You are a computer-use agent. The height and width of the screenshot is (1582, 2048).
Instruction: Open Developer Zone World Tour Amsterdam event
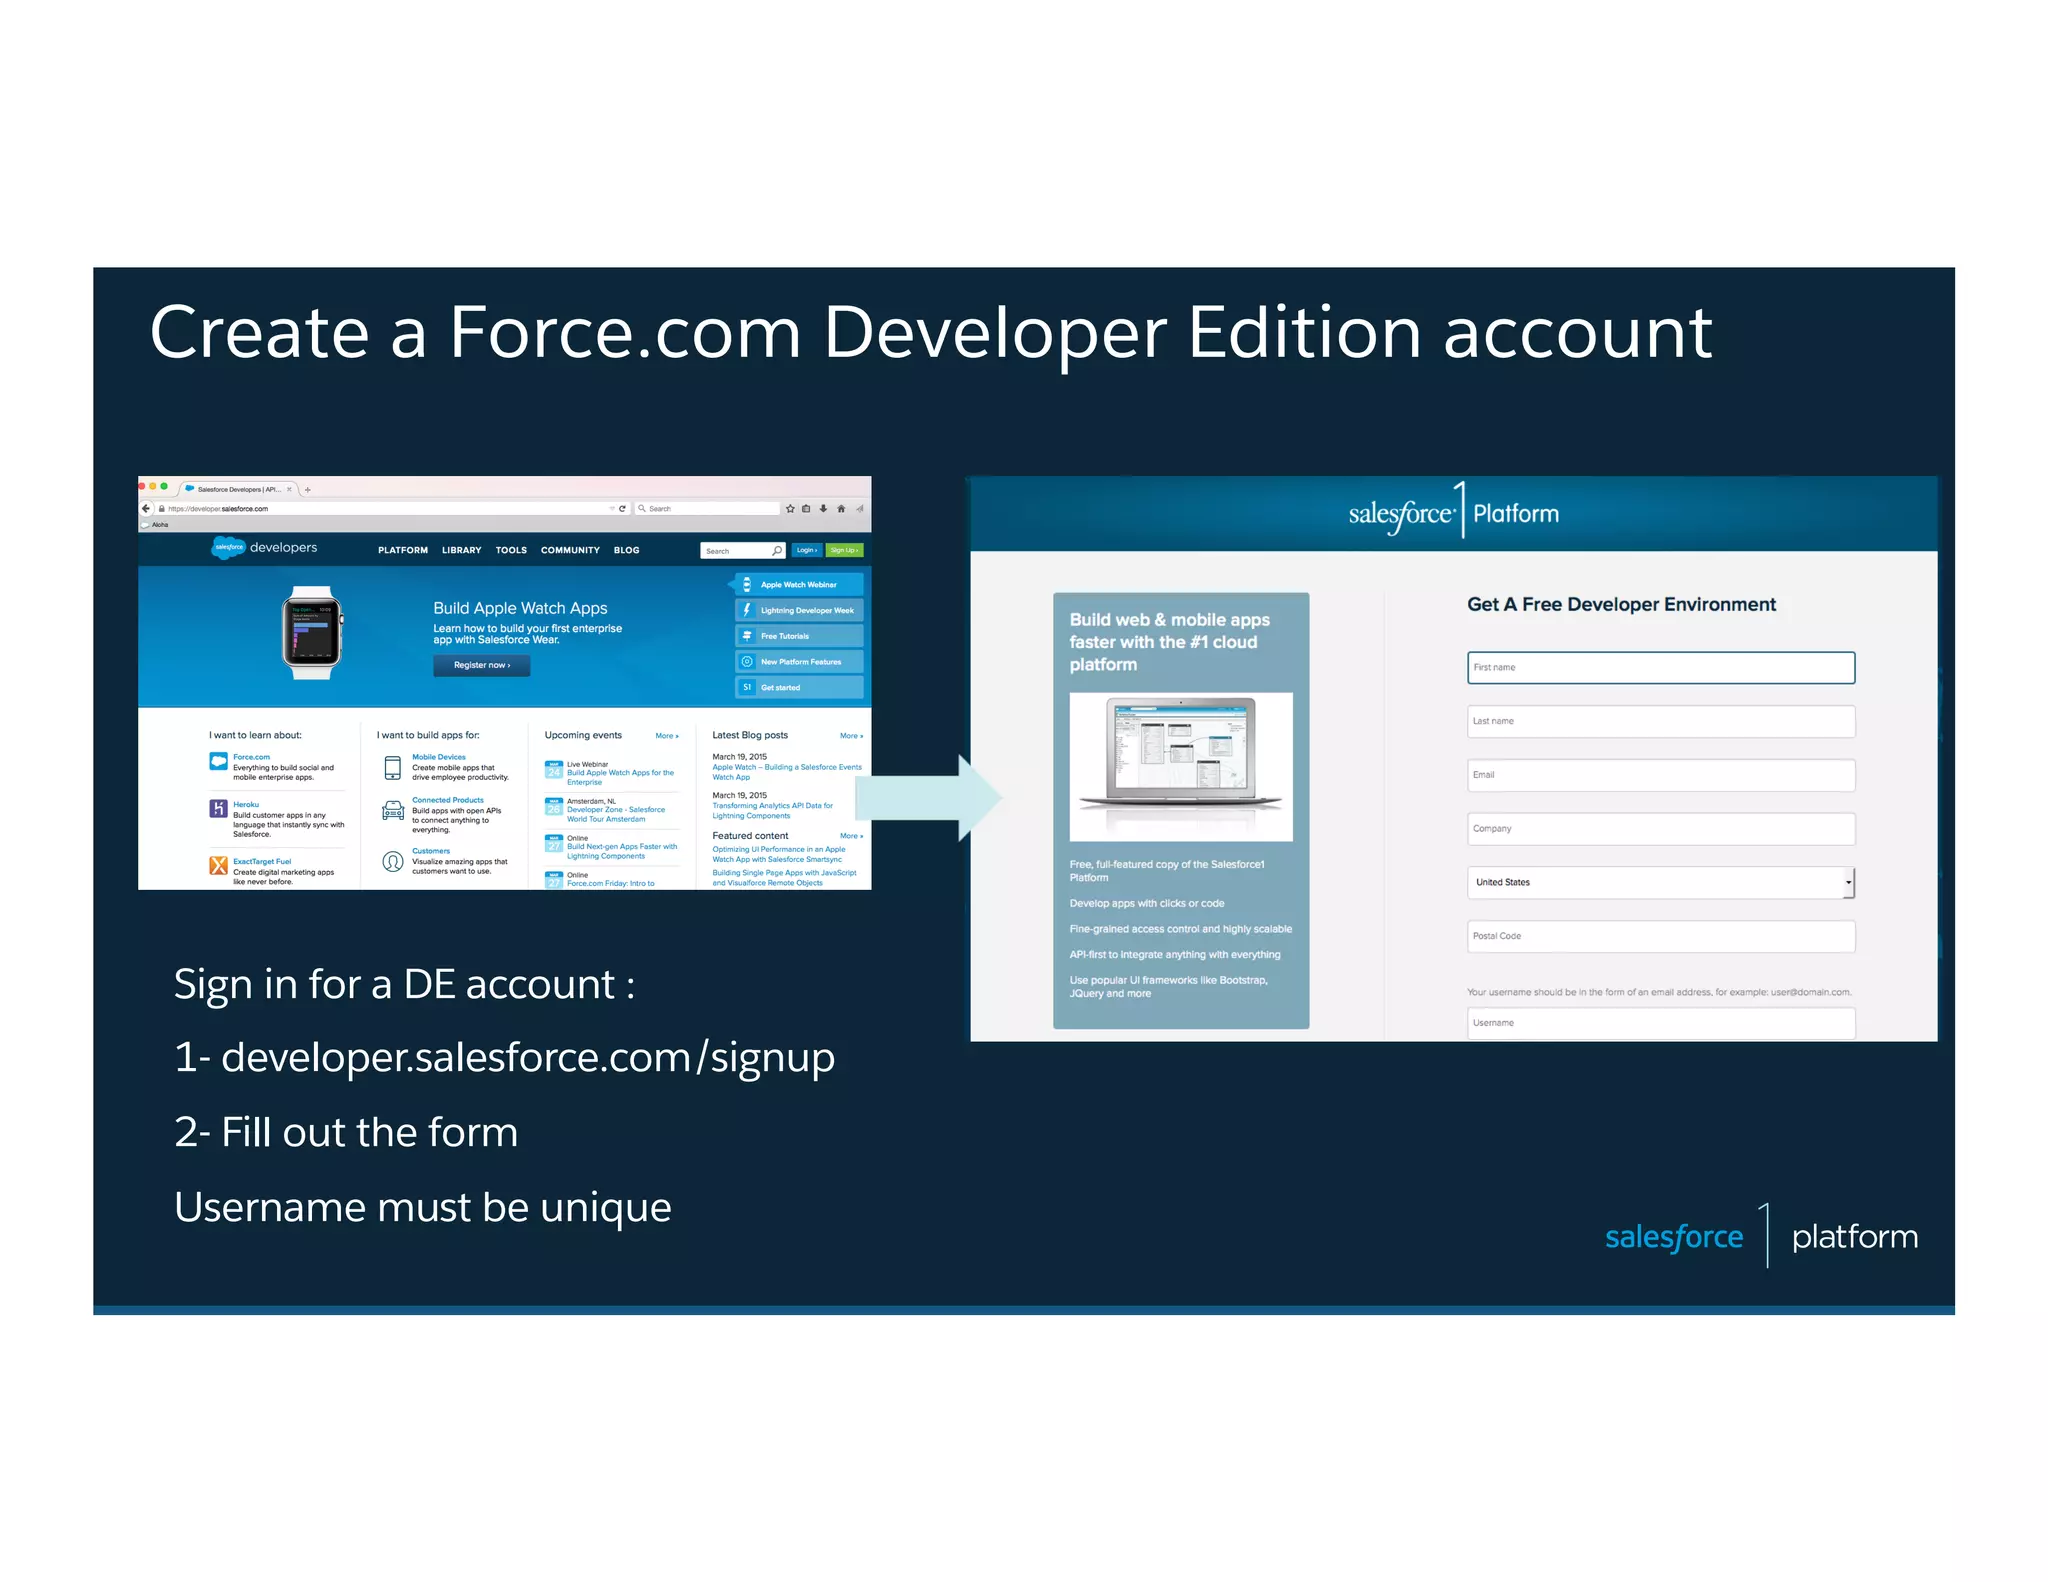(x=616, y=814)
